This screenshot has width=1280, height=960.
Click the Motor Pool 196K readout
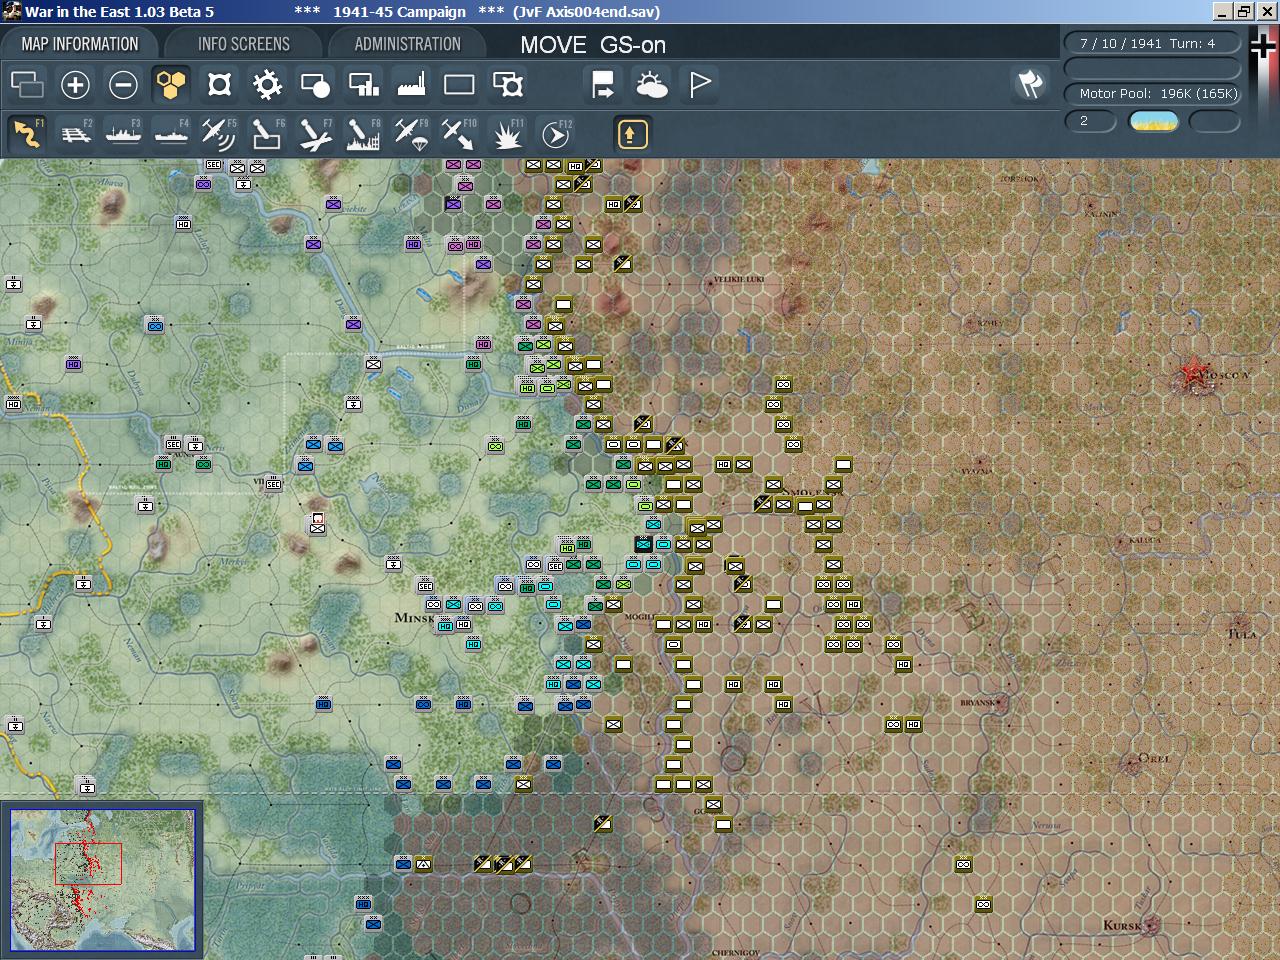click(1152, 93)
